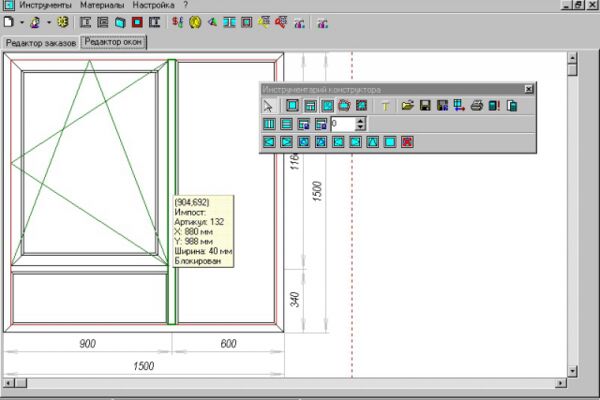Click the vertical 1500 total height label
The width and height of the screenshot is (600, 400).
click(x=317, y=191)
